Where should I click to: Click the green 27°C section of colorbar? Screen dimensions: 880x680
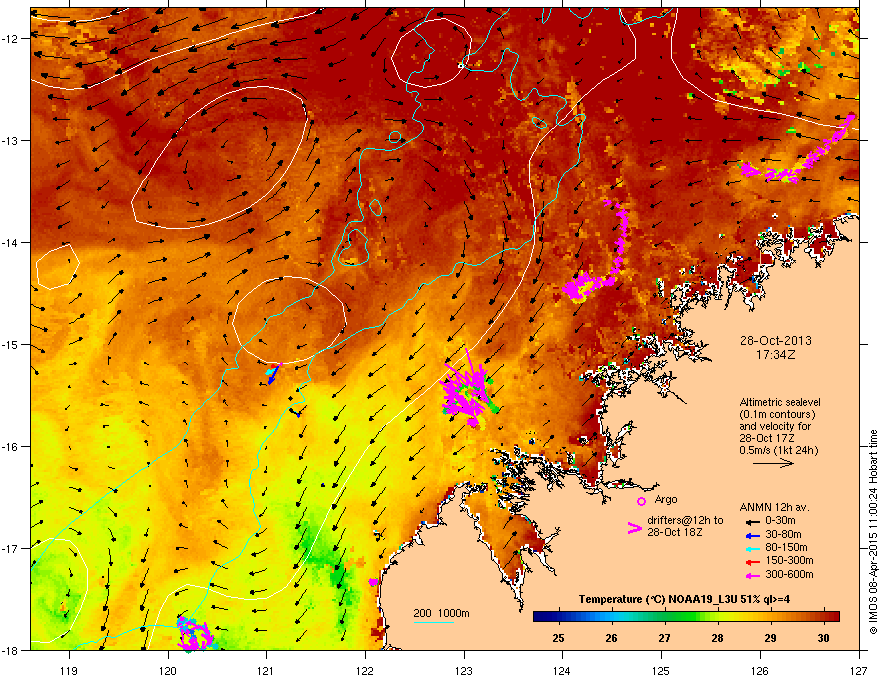click(x=665, y=616)
